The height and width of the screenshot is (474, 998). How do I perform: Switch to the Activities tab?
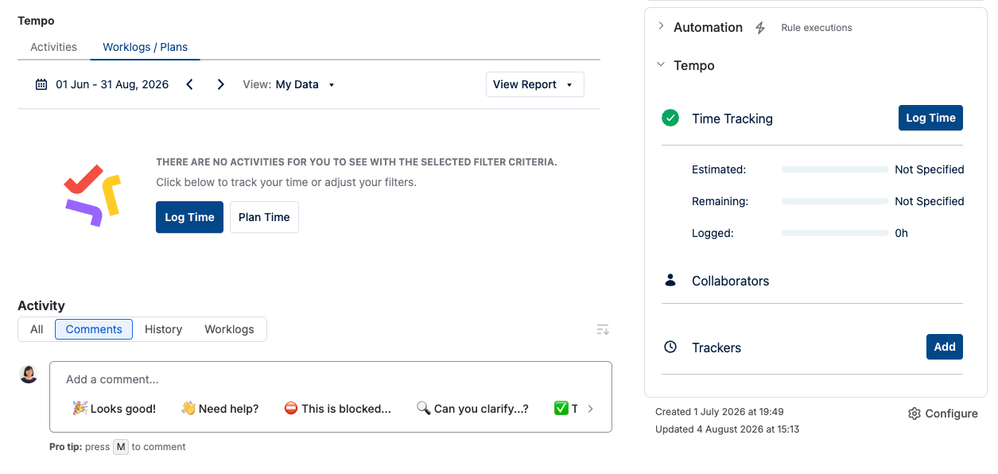(x=53, y=47)
